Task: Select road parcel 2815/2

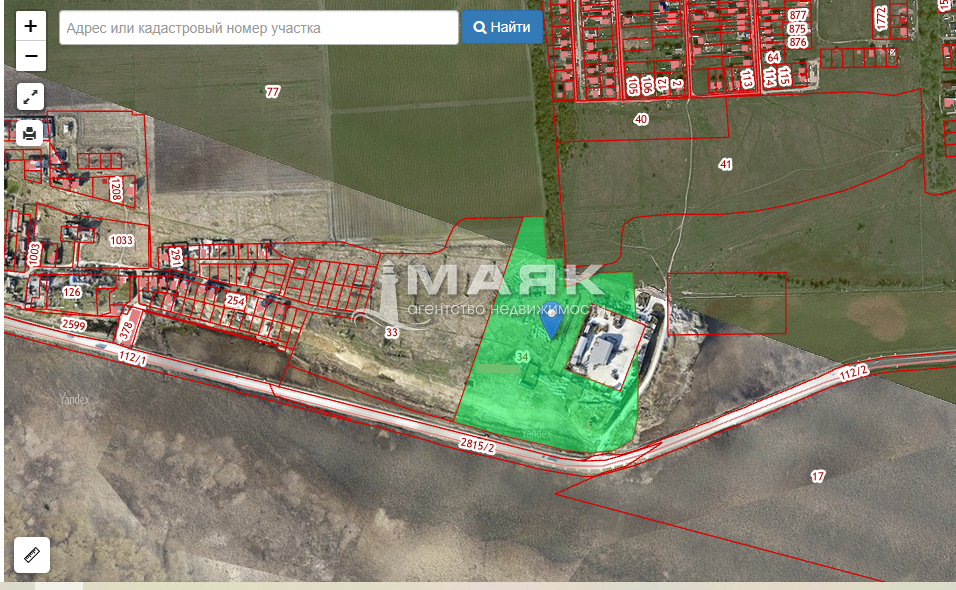Action: click(x=477, y=445)
